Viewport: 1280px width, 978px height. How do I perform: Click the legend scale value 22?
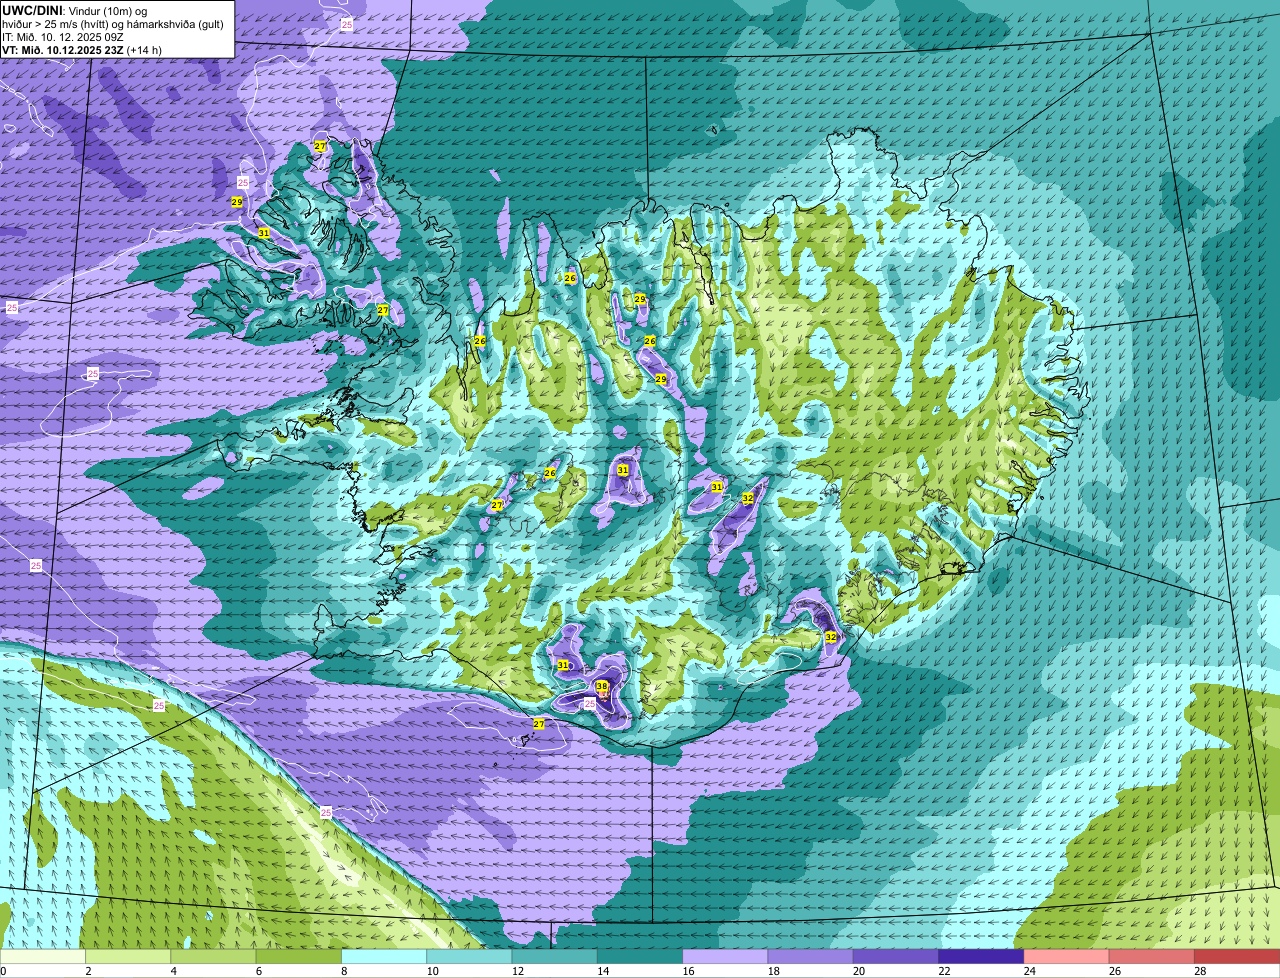tap(943, 971)
